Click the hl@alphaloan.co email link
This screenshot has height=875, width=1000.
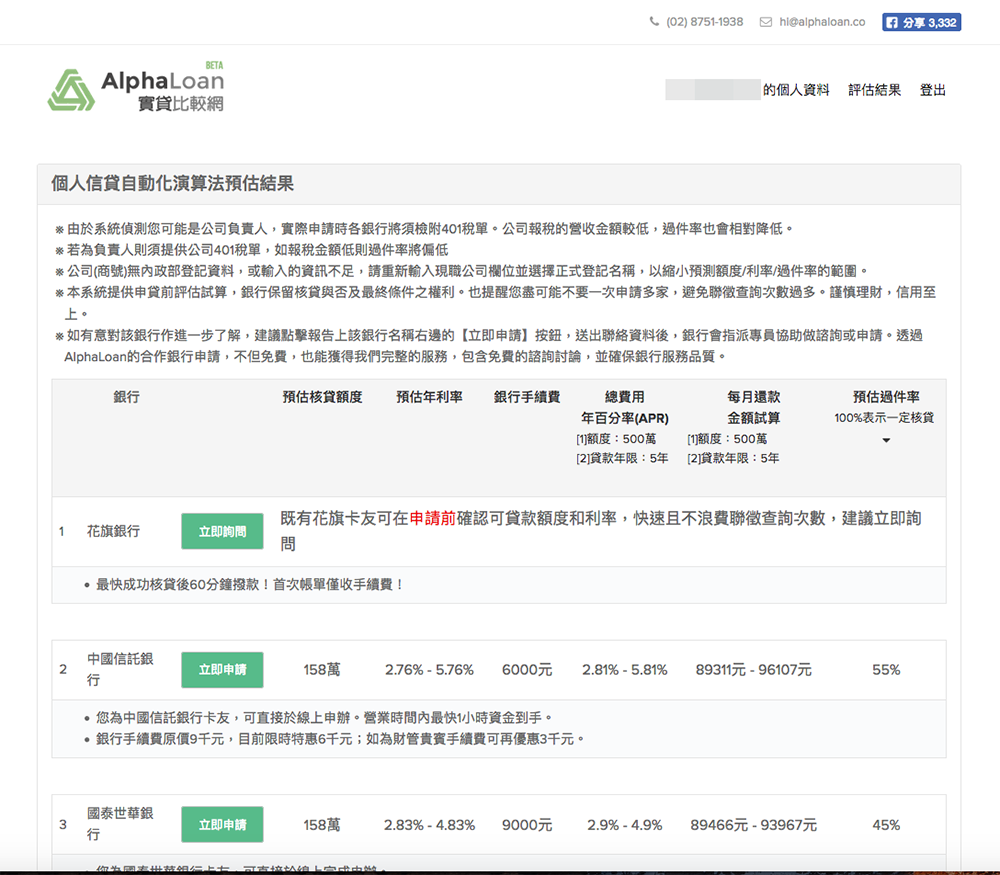coord(822,22)
